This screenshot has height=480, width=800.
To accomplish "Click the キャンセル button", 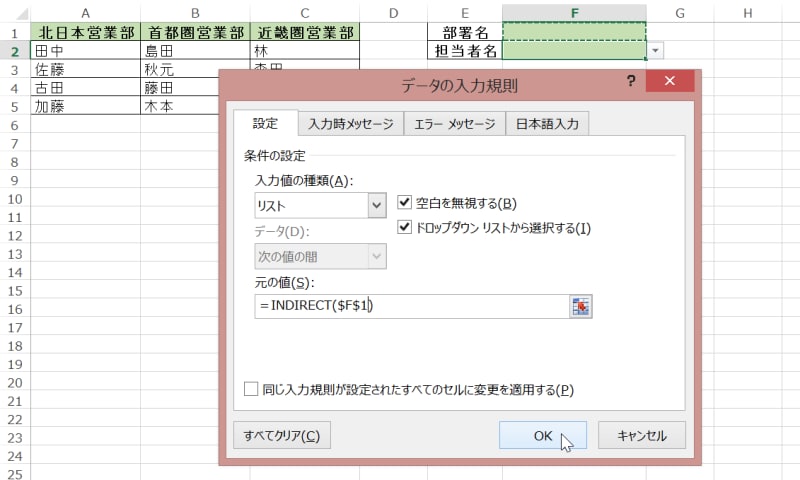I will coord(642,435).
